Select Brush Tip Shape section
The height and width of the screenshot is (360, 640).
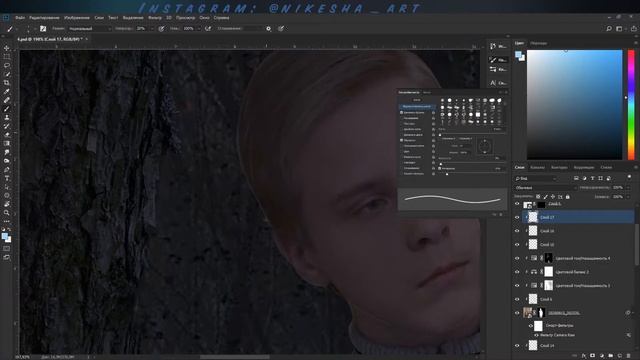click(417, 107)
